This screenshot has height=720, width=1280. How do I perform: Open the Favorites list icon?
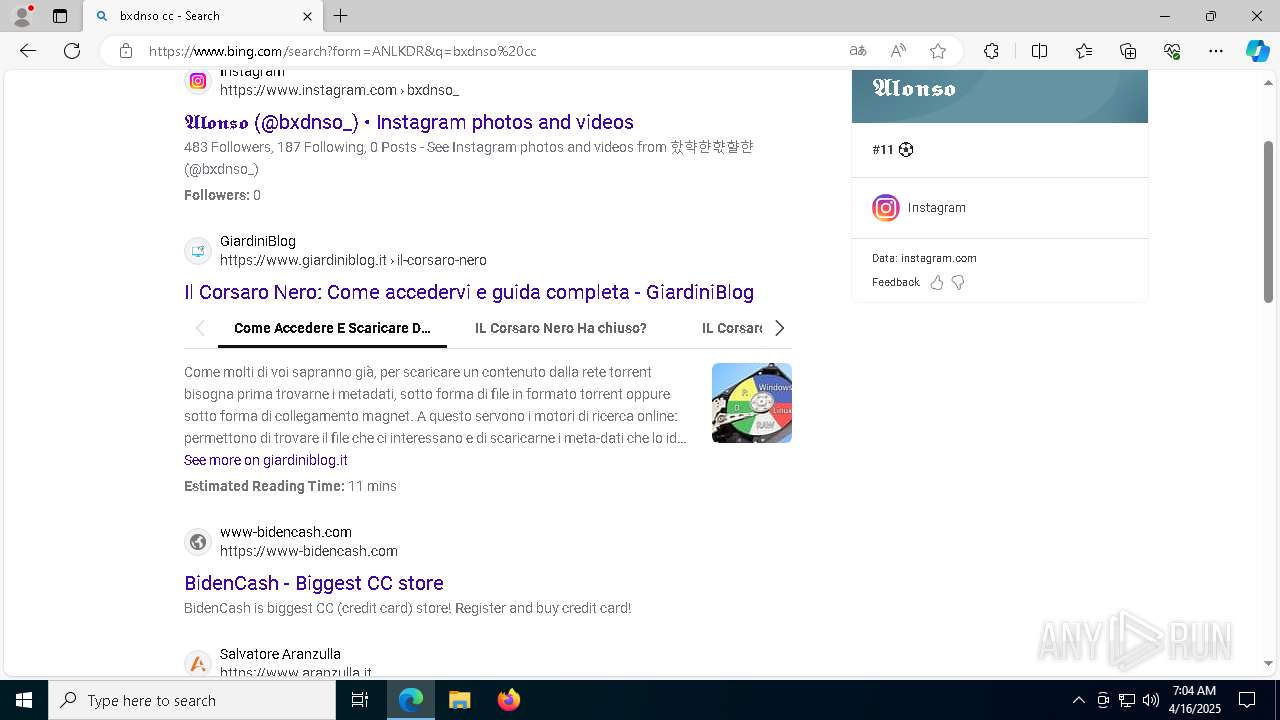point(1084,51)
